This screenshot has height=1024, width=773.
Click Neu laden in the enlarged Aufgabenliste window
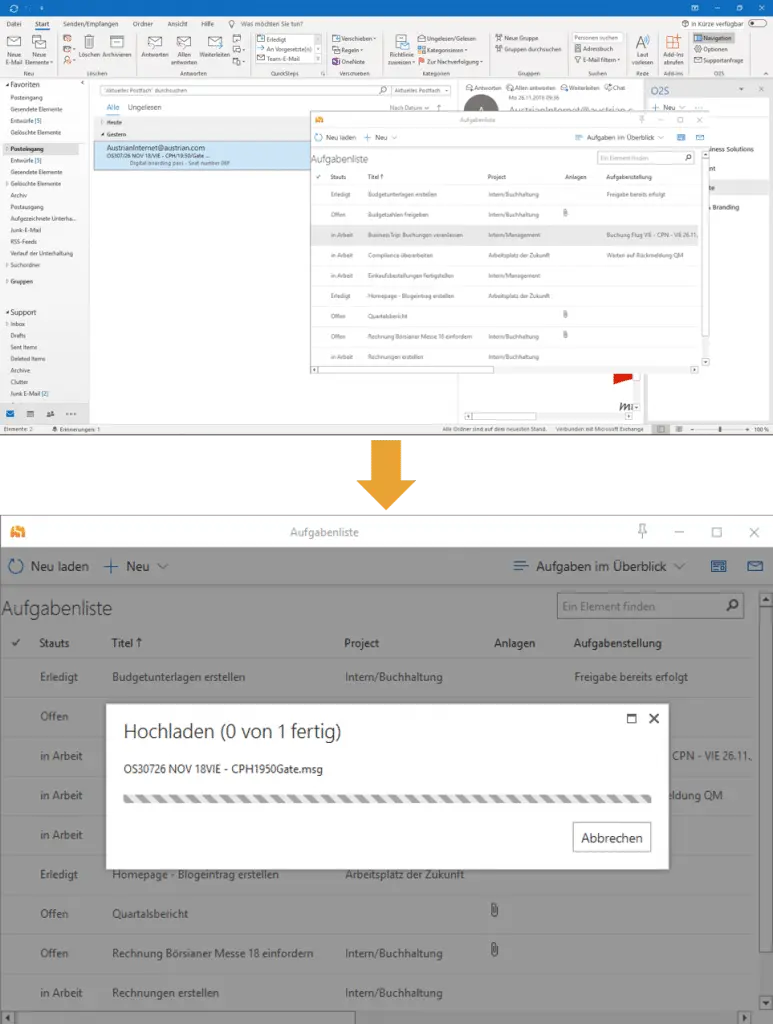click(x=48, y=566)
